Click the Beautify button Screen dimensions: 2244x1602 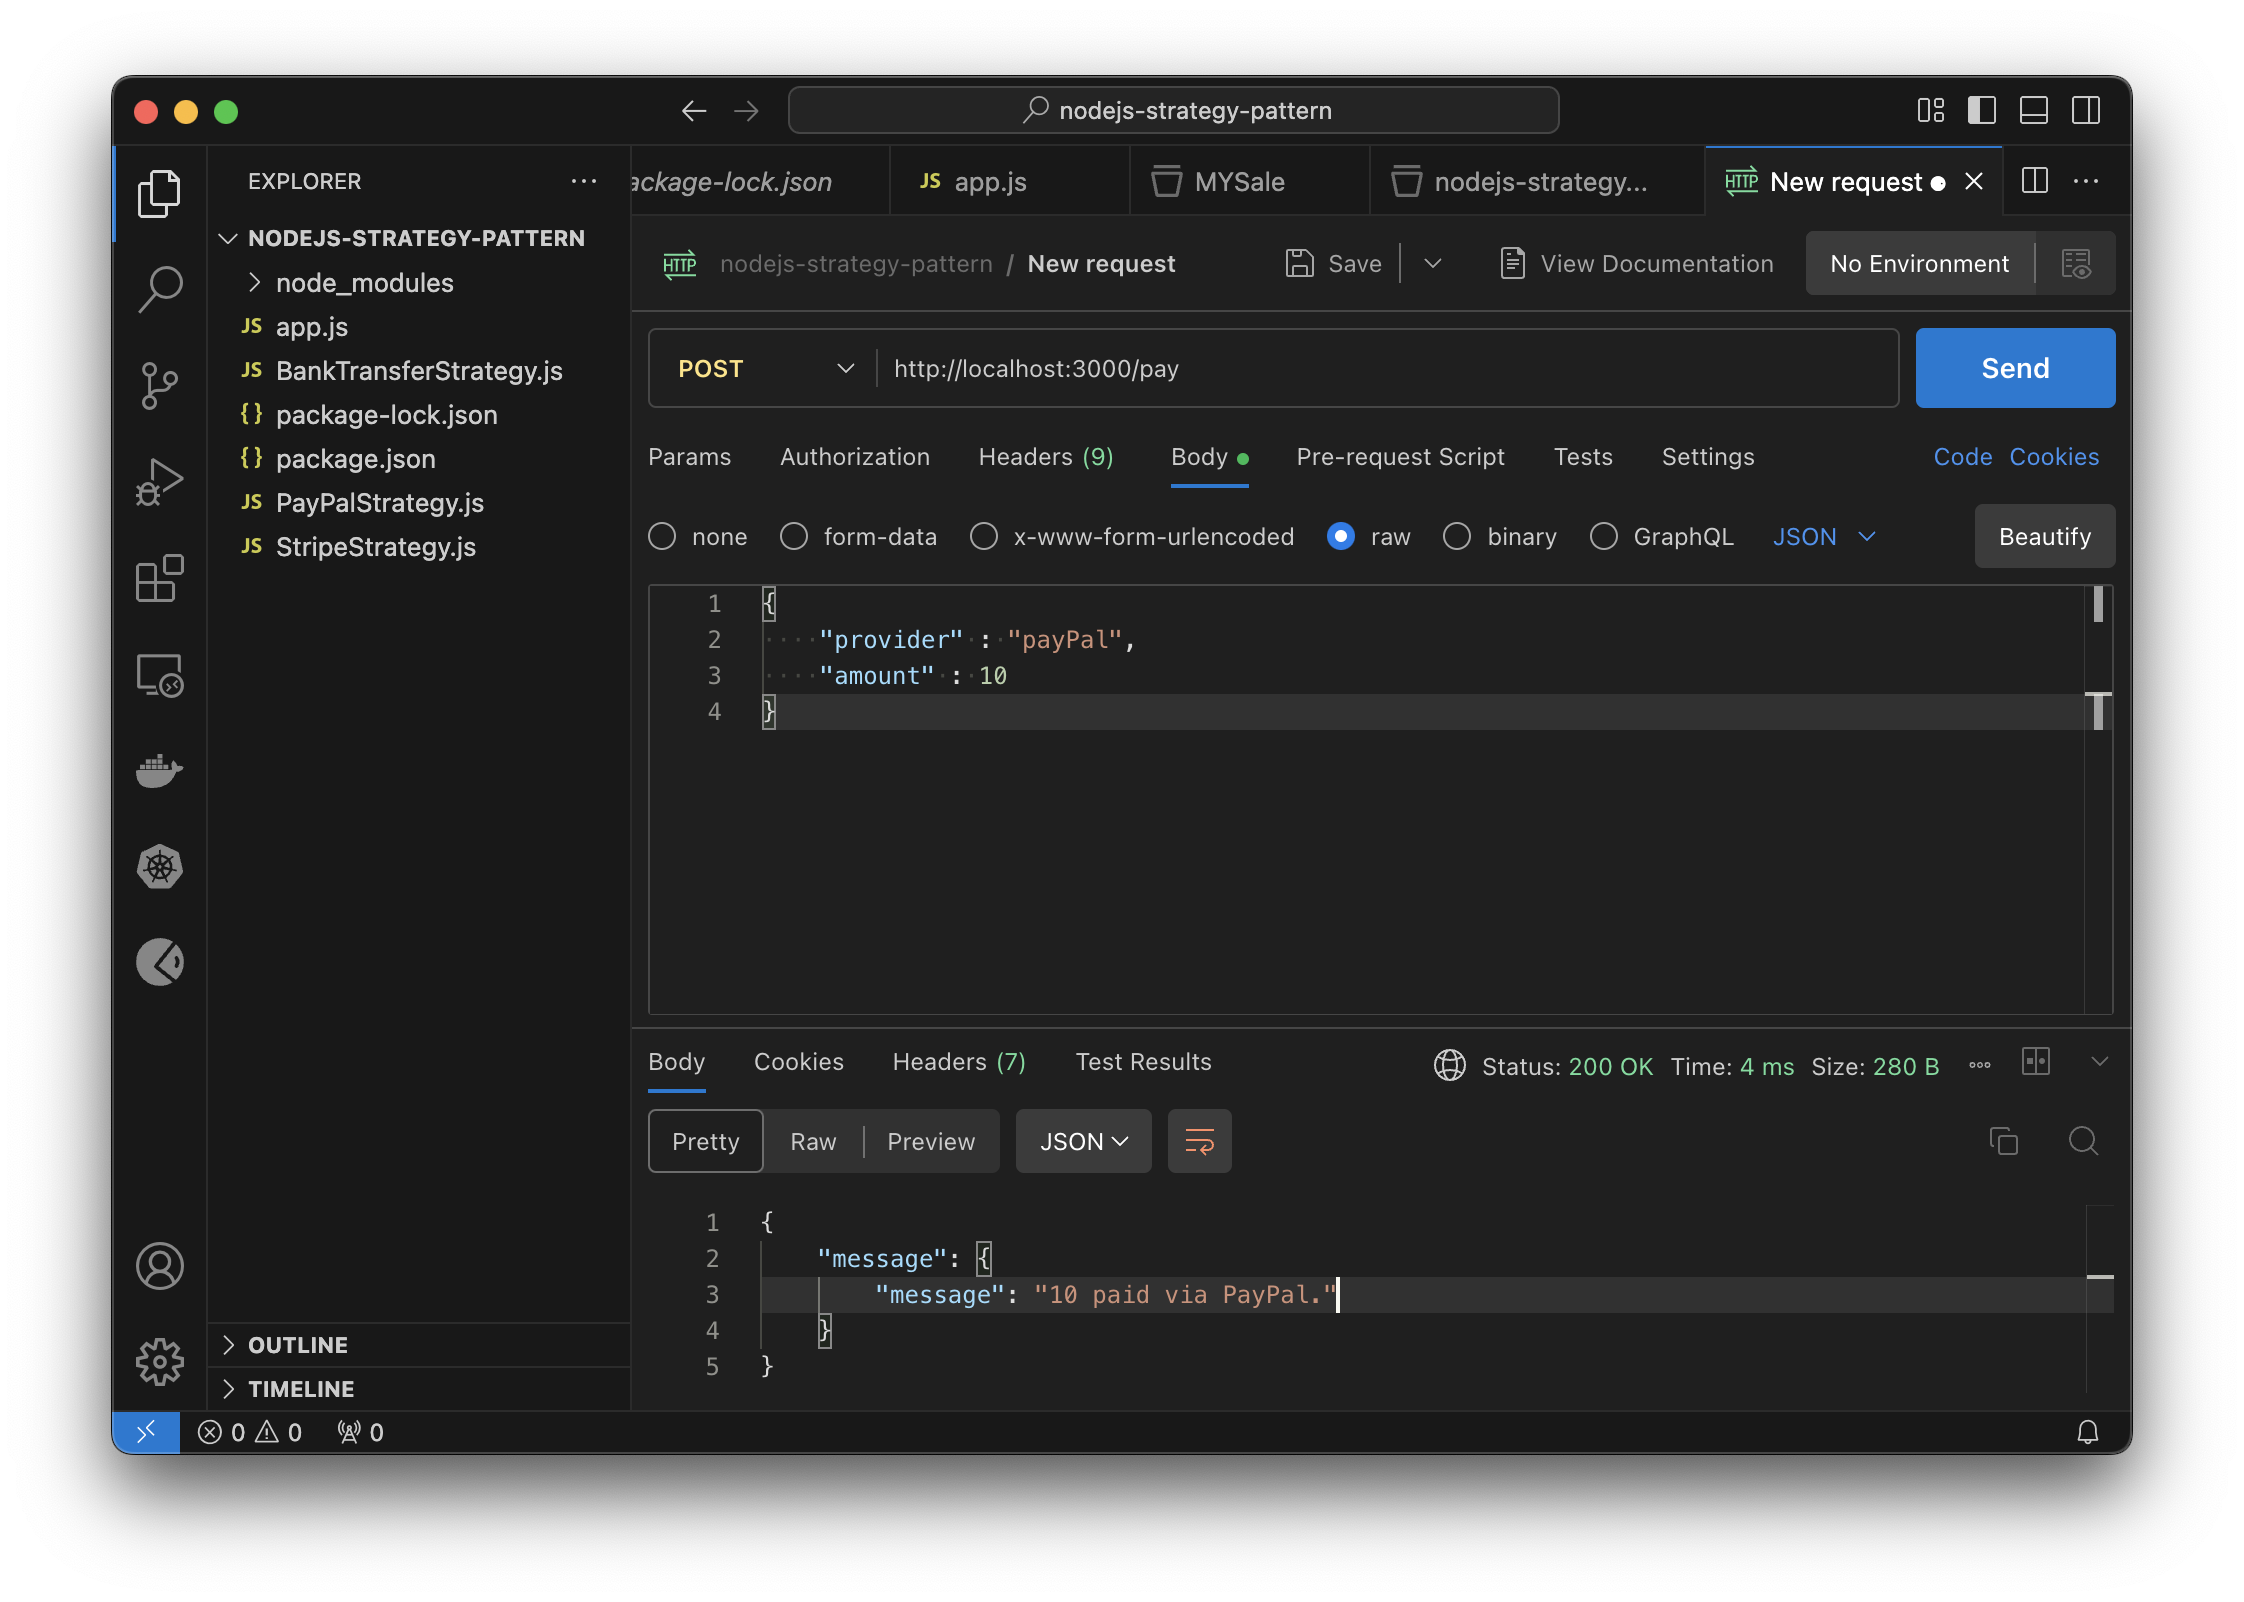2044,537
